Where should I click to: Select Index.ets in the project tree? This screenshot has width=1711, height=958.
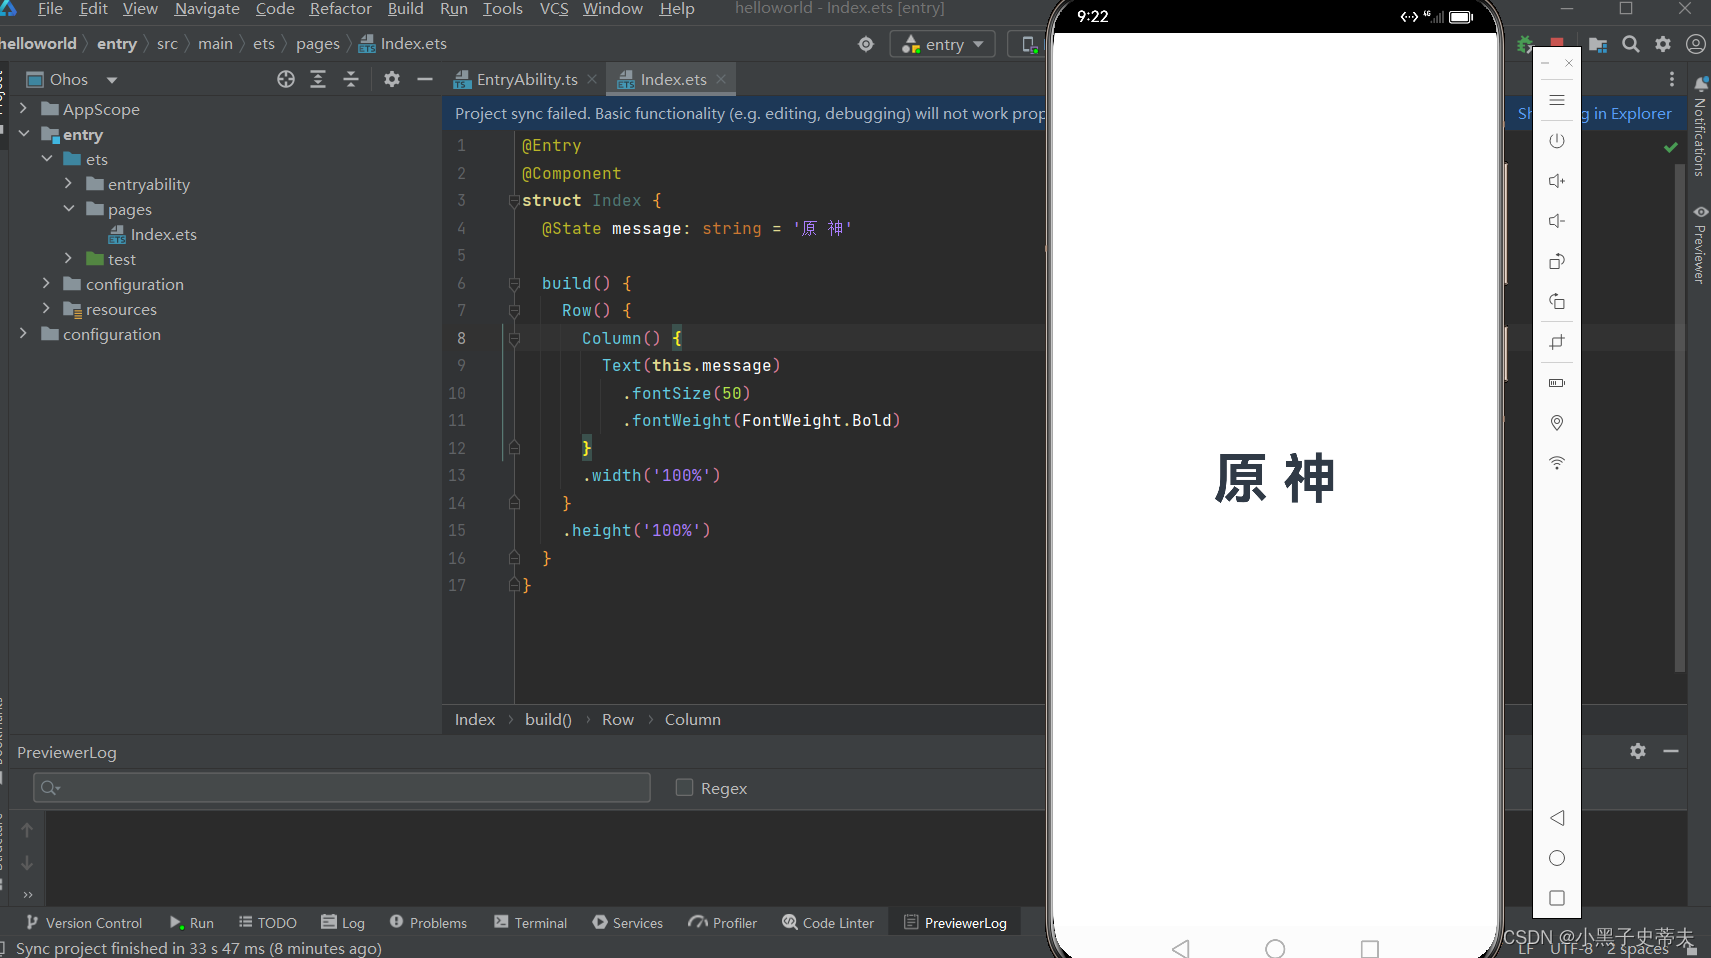[x=163, y=234]
